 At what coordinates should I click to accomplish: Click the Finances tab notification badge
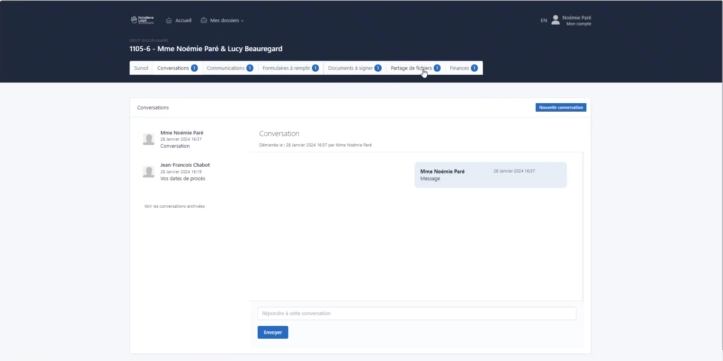(474, 68)
